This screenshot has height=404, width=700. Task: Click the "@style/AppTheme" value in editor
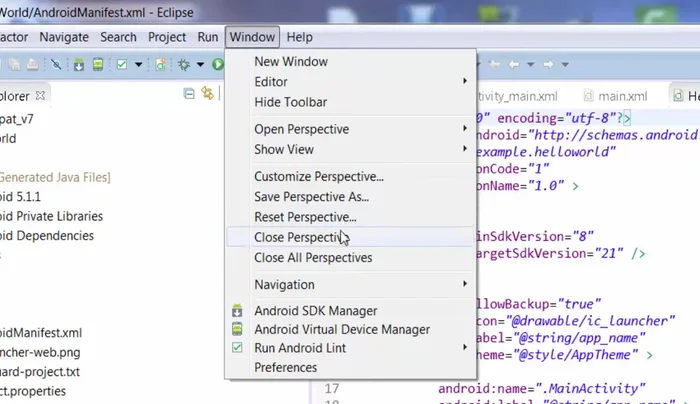click(579, 355)
